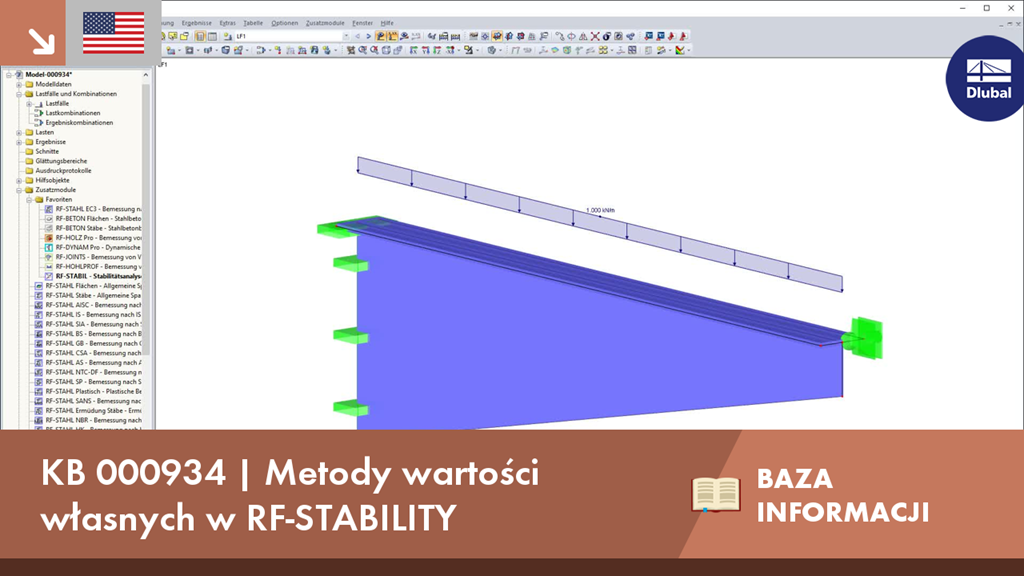This screenshot has height=576, width=1024.
Task: Open RF-HOLZ Pro module
Action: 98,238
